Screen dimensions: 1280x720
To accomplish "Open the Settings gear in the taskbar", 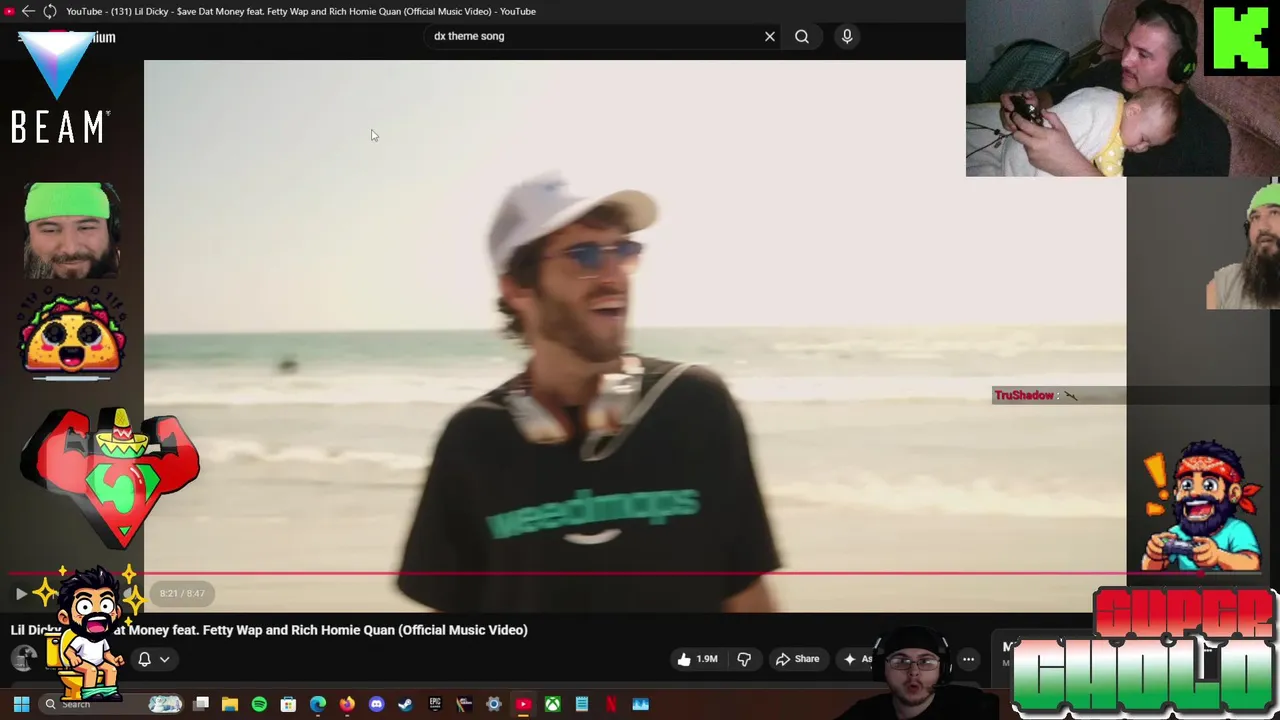I will 493,705.
